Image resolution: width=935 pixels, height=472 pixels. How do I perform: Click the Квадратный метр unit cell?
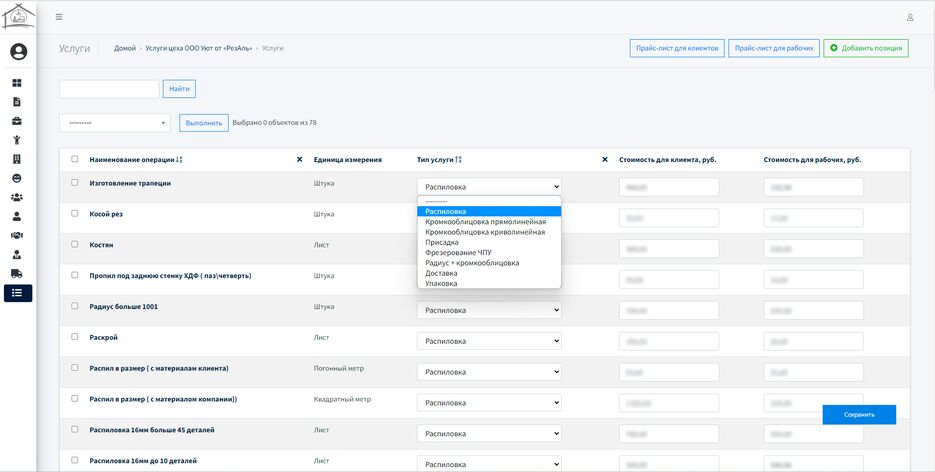tap(342, 399)
